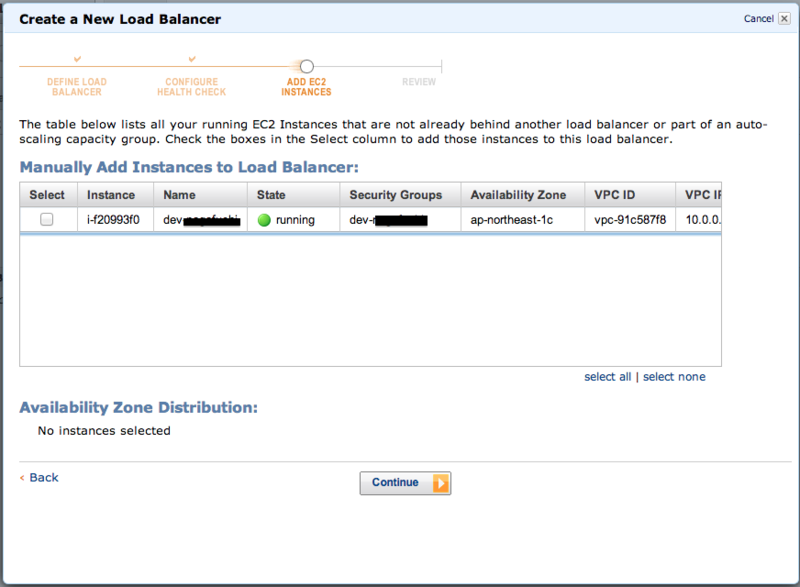Viewport: 800px width, 587px height.
Task: Jump to the Review step
Action: pos(419,82)
